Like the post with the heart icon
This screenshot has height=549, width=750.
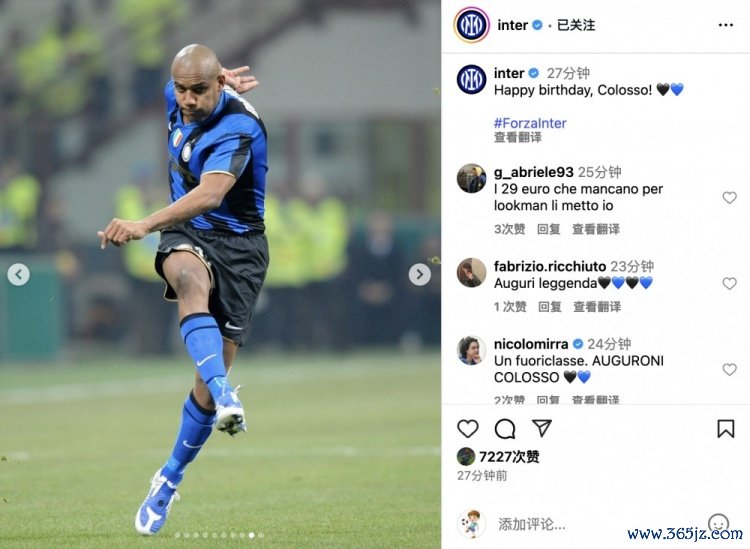[468, 429]
